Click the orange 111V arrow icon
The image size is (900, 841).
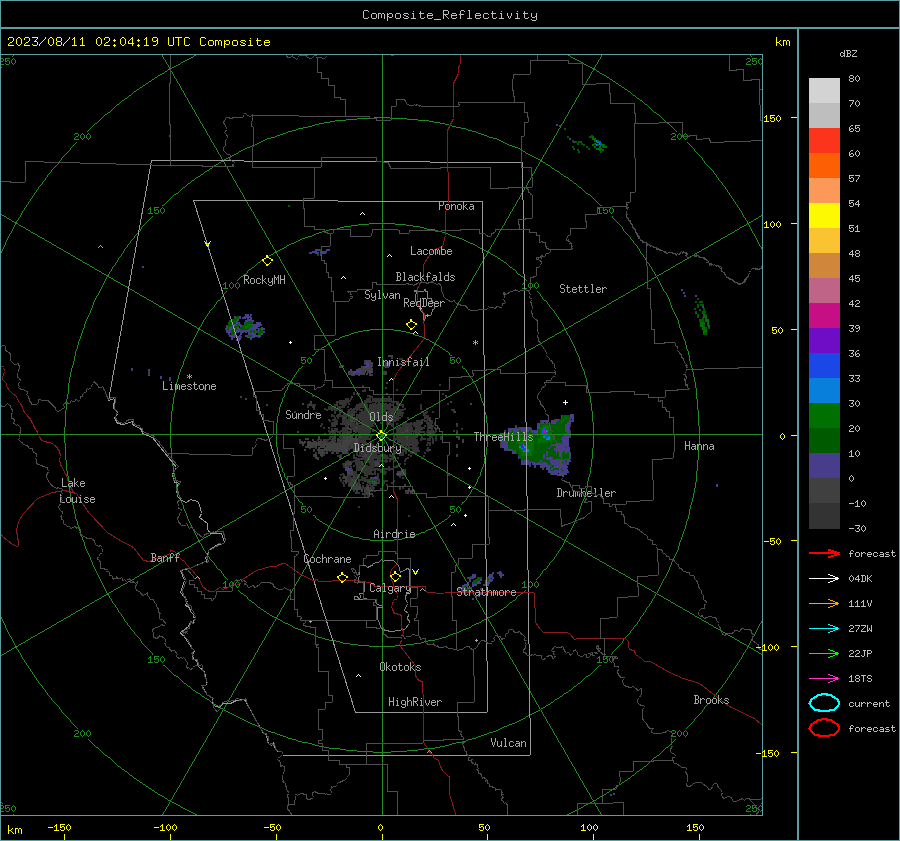824,603
